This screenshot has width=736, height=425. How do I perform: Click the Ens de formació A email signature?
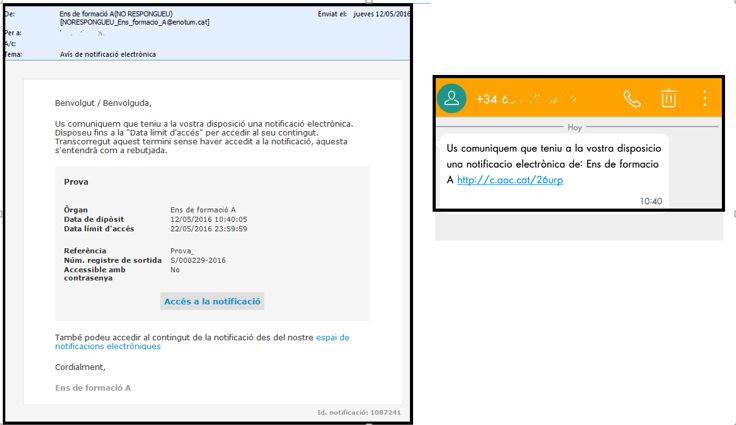(x=93, y=387)
